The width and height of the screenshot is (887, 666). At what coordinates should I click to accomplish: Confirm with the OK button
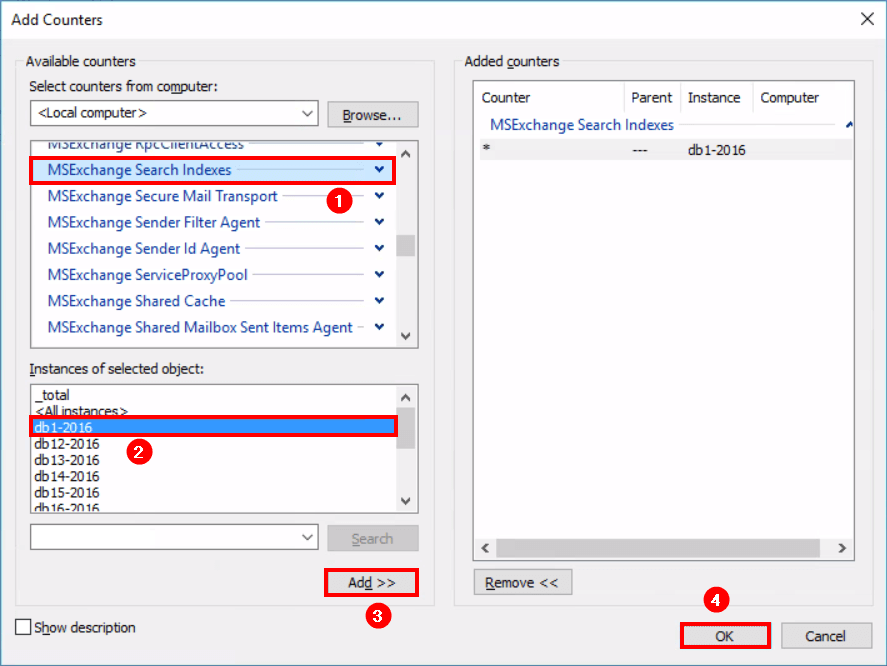coord(725,636)
